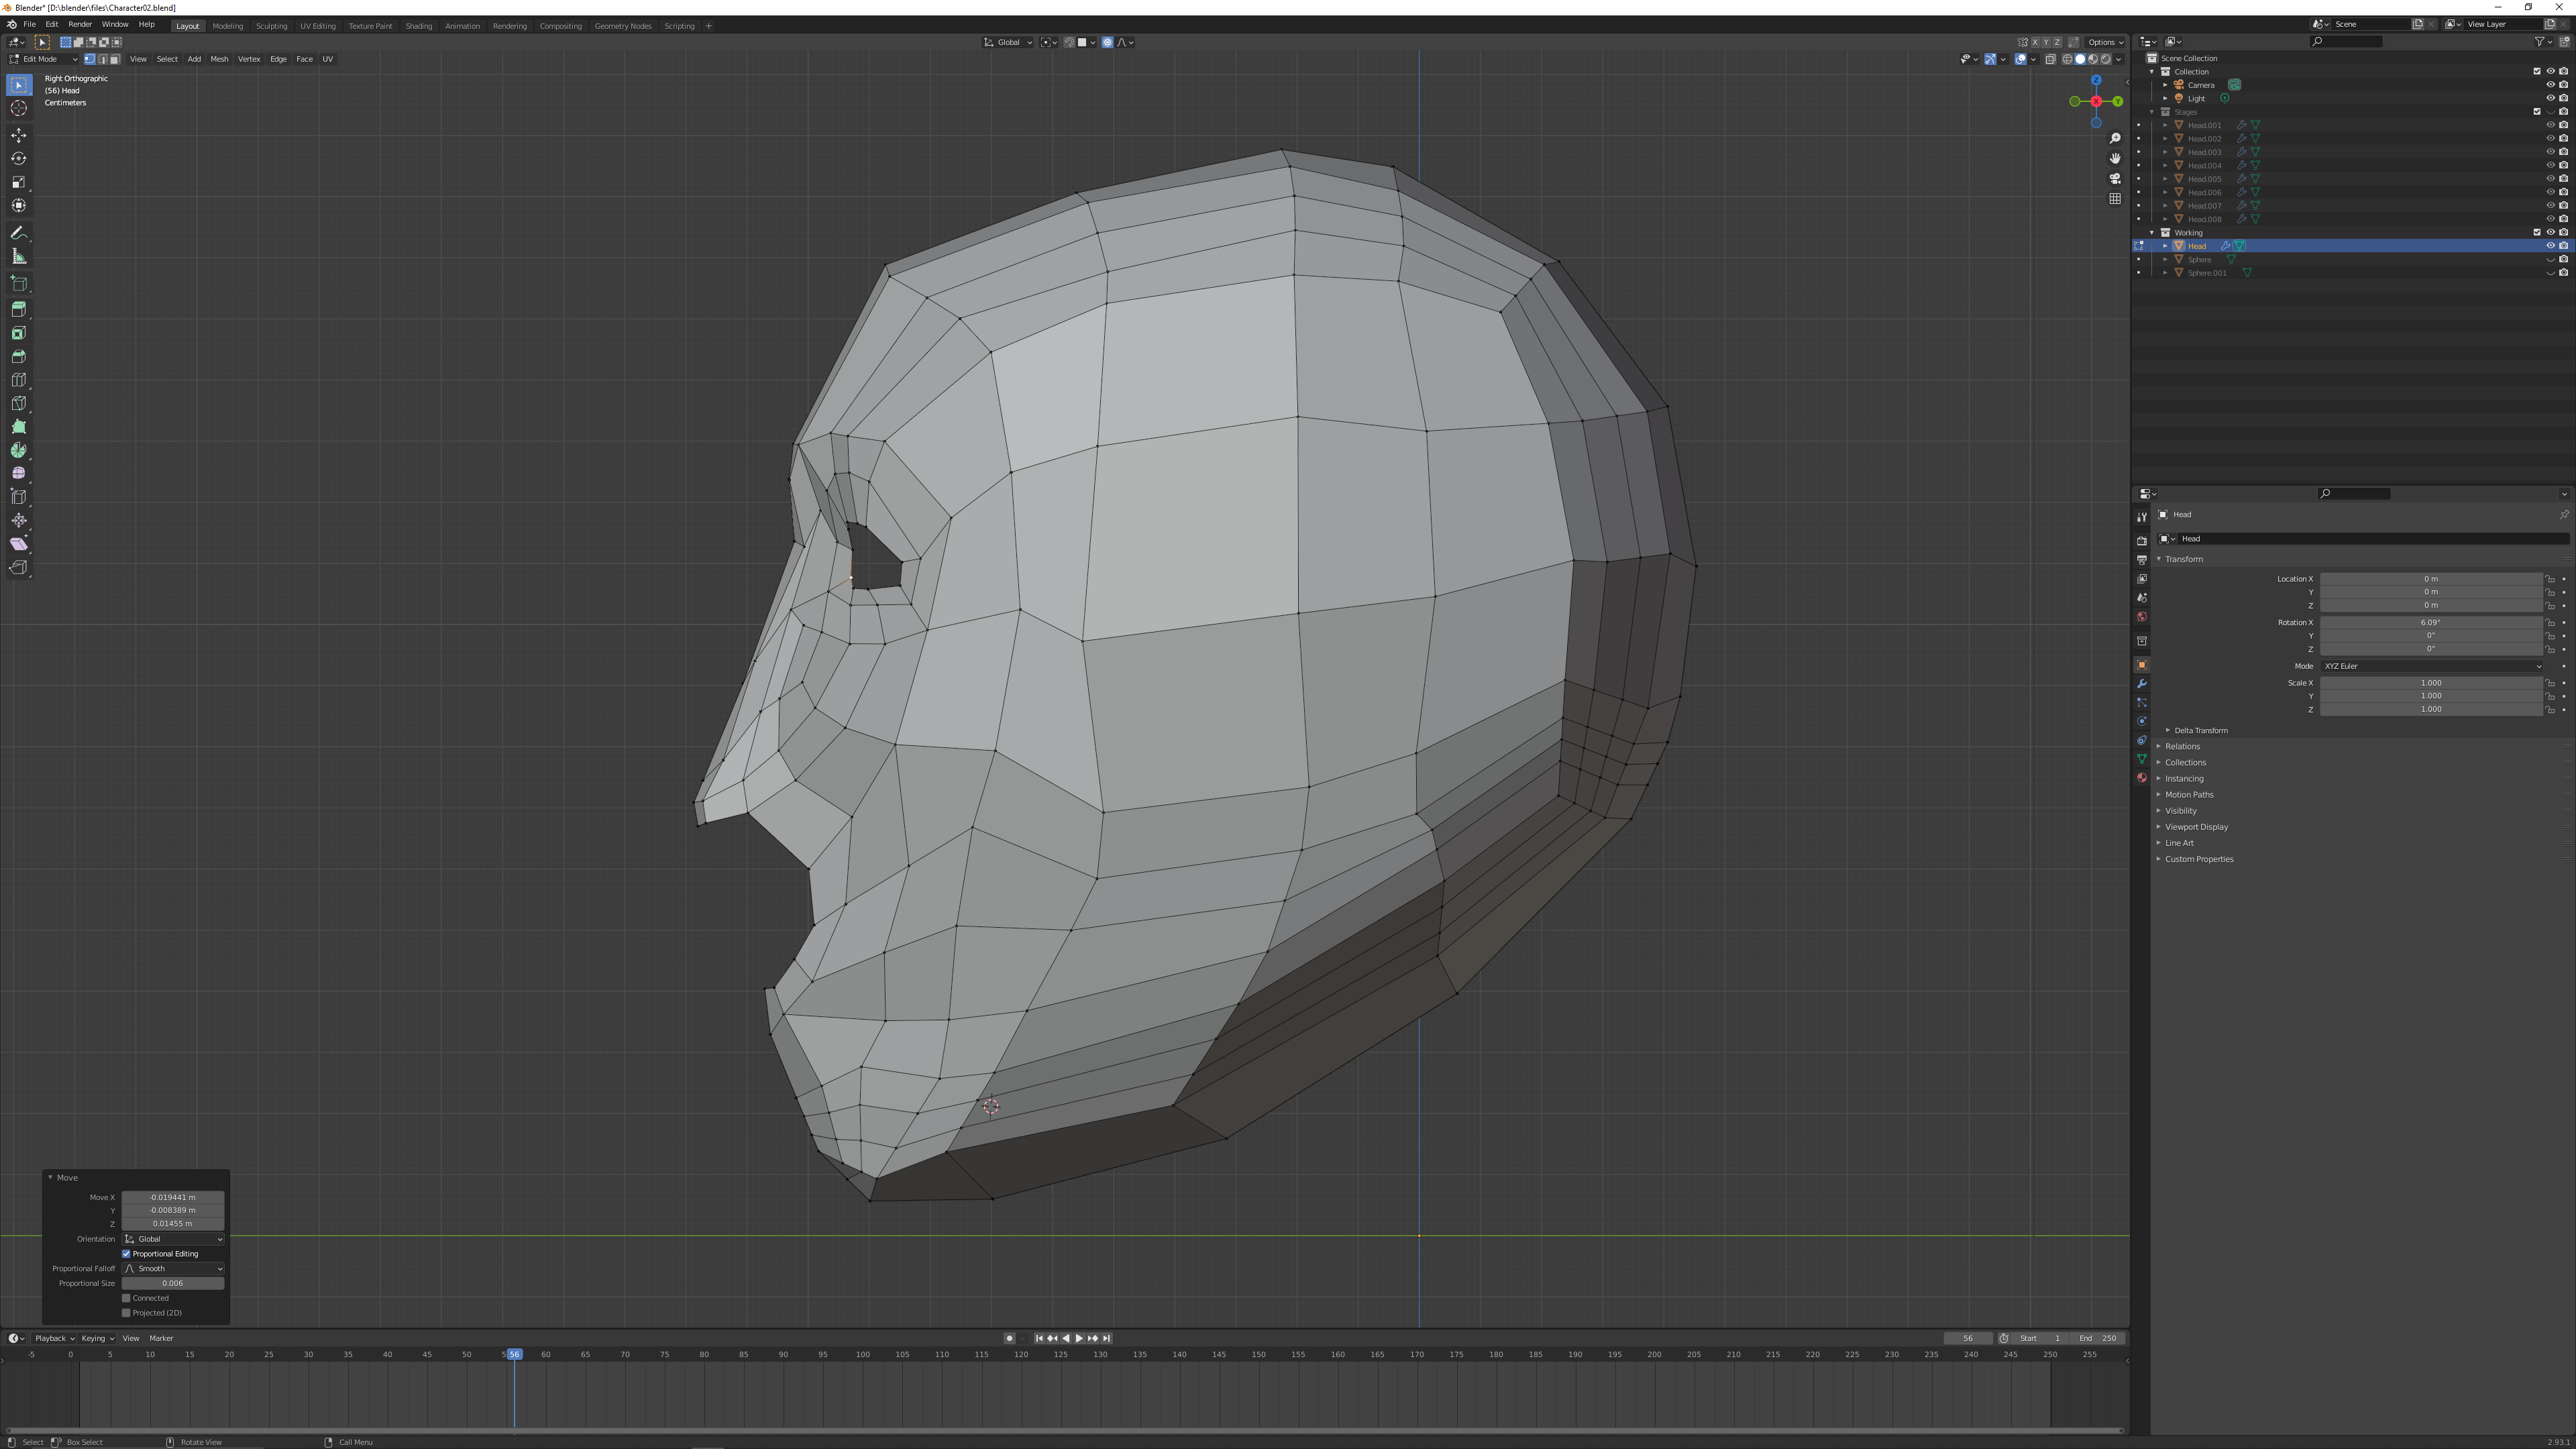Open the Modifier properties tab
Image resolution: width=2576 pixels, height=1449 pixels.
(2141, 684)
